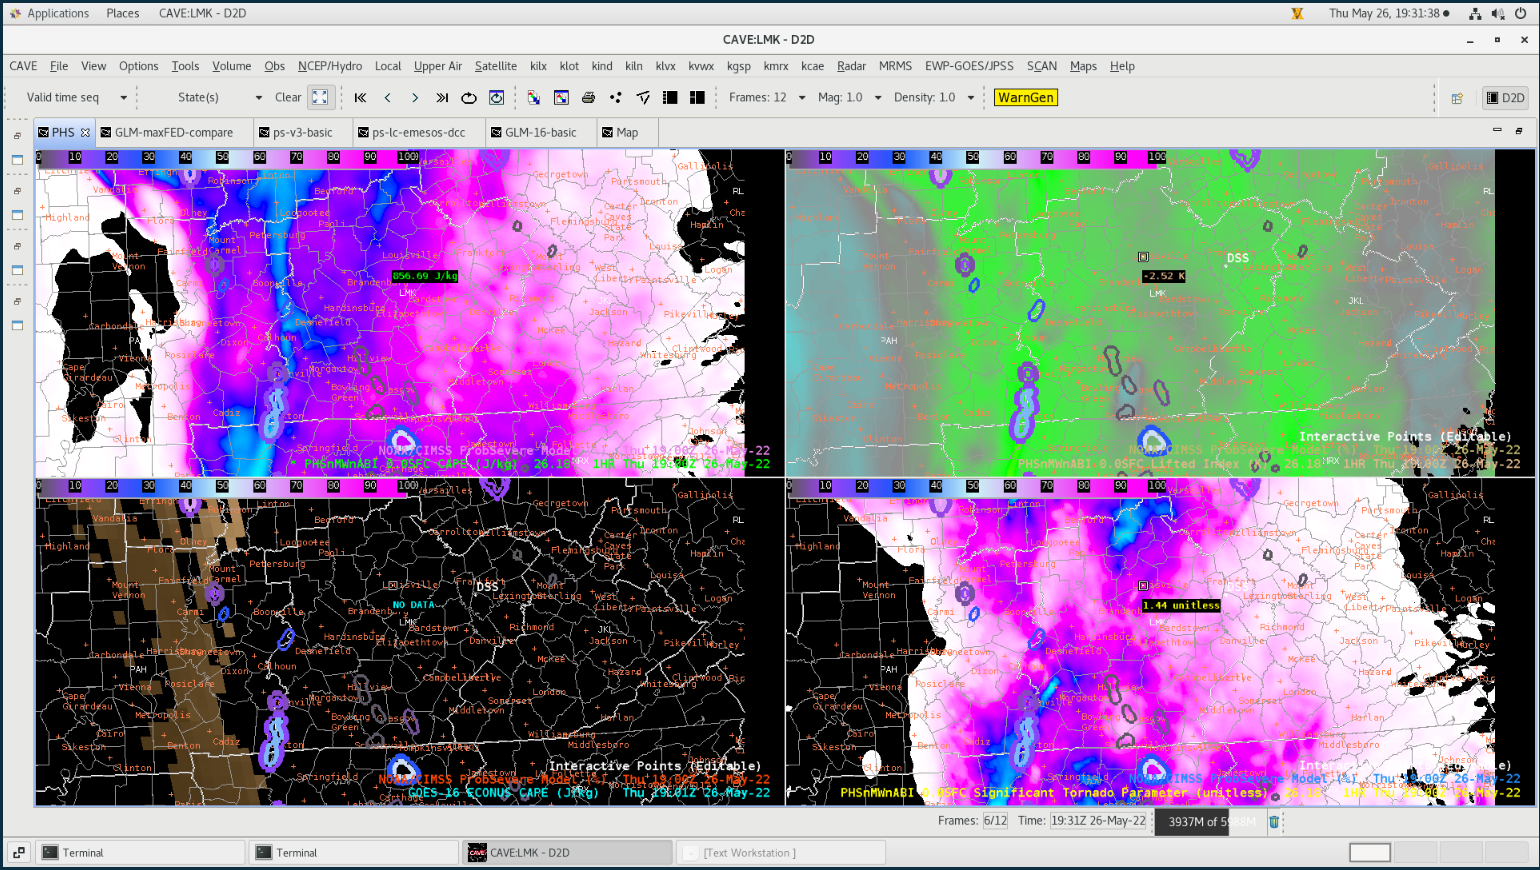This screenshot has width=1540, height=870.
Task: Click the Frames 6/12 status field
Action: (995, 821)
